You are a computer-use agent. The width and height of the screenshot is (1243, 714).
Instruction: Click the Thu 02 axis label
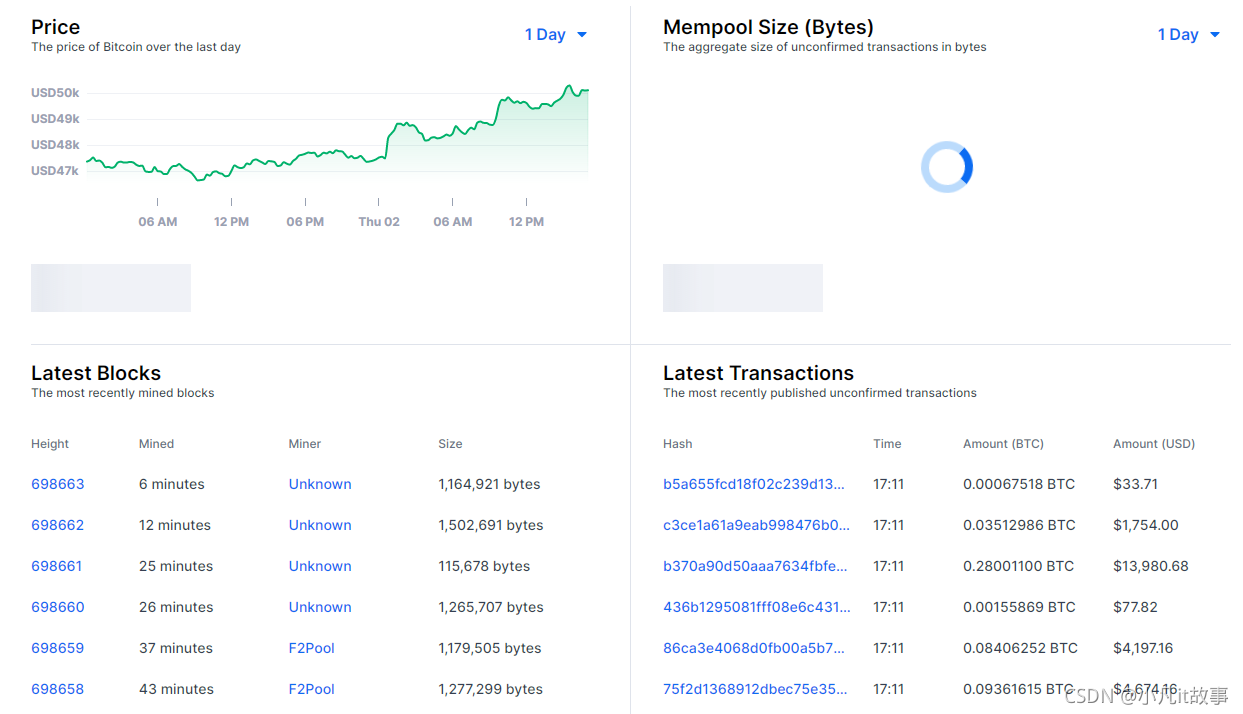click(379, 222)
